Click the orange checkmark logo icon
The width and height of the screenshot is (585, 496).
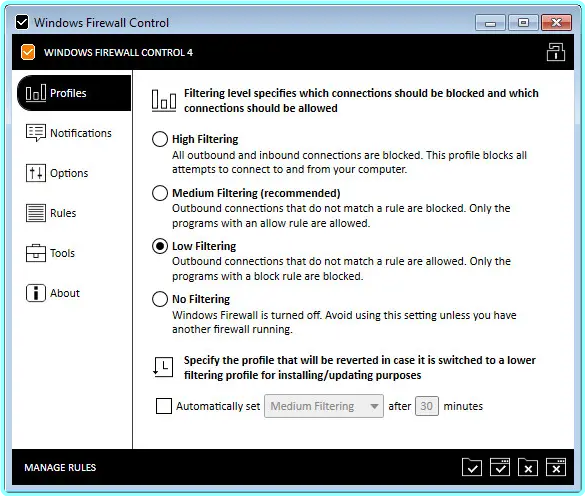pos(28,52)
